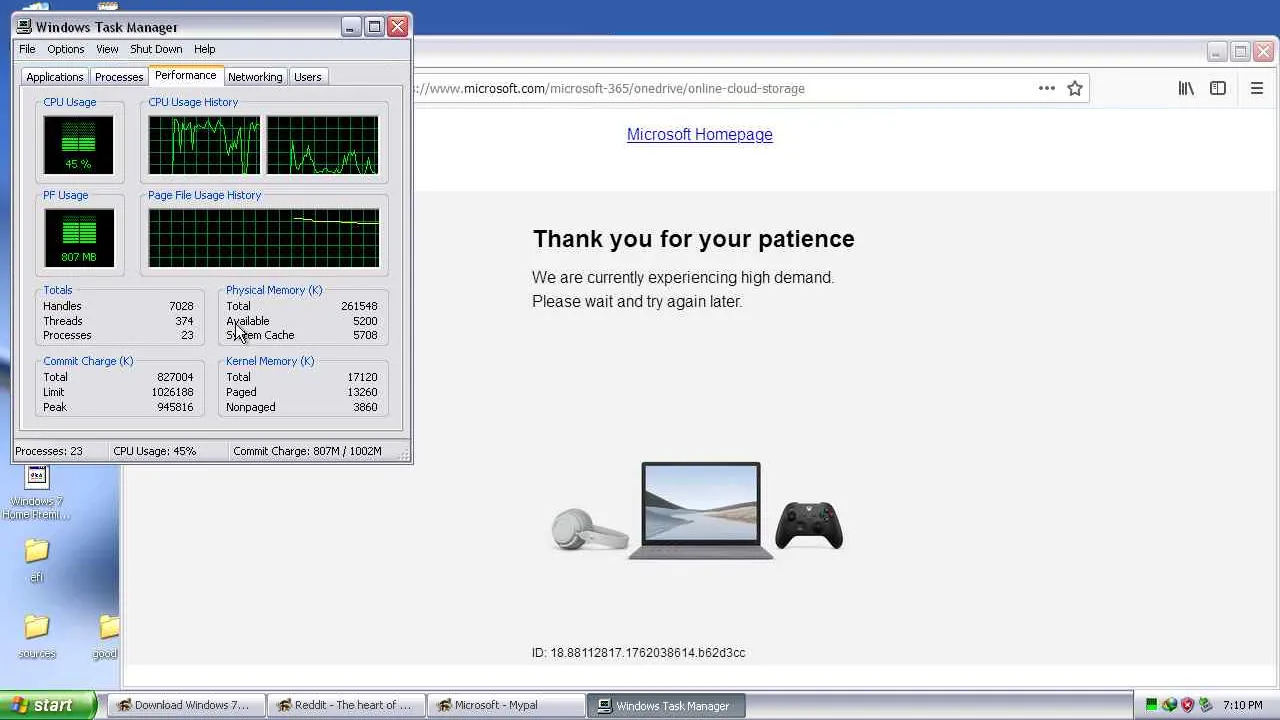This screenshot has width=1280, height=720.
Task: Click the Available memory value 5200
Action: (365, 321)
